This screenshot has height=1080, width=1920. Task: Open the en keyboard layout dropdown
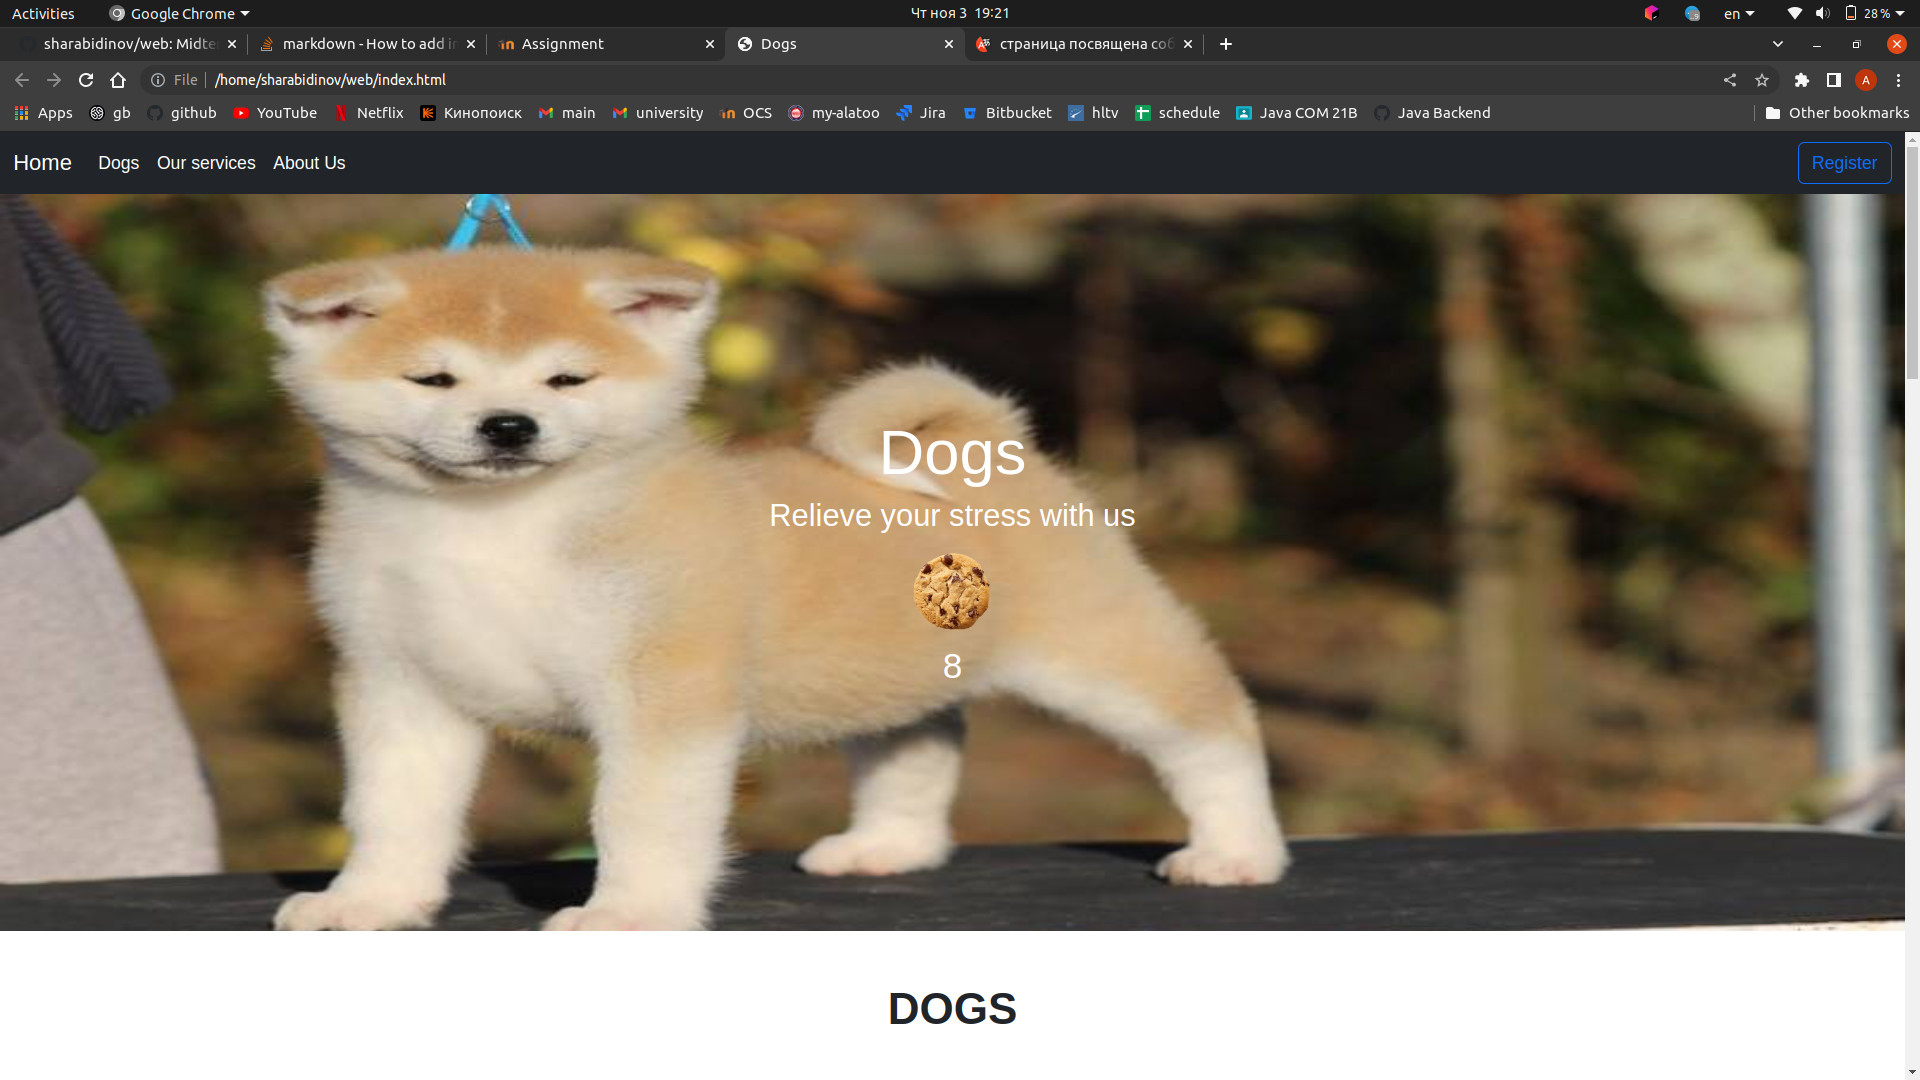[x=1739, y=13]
